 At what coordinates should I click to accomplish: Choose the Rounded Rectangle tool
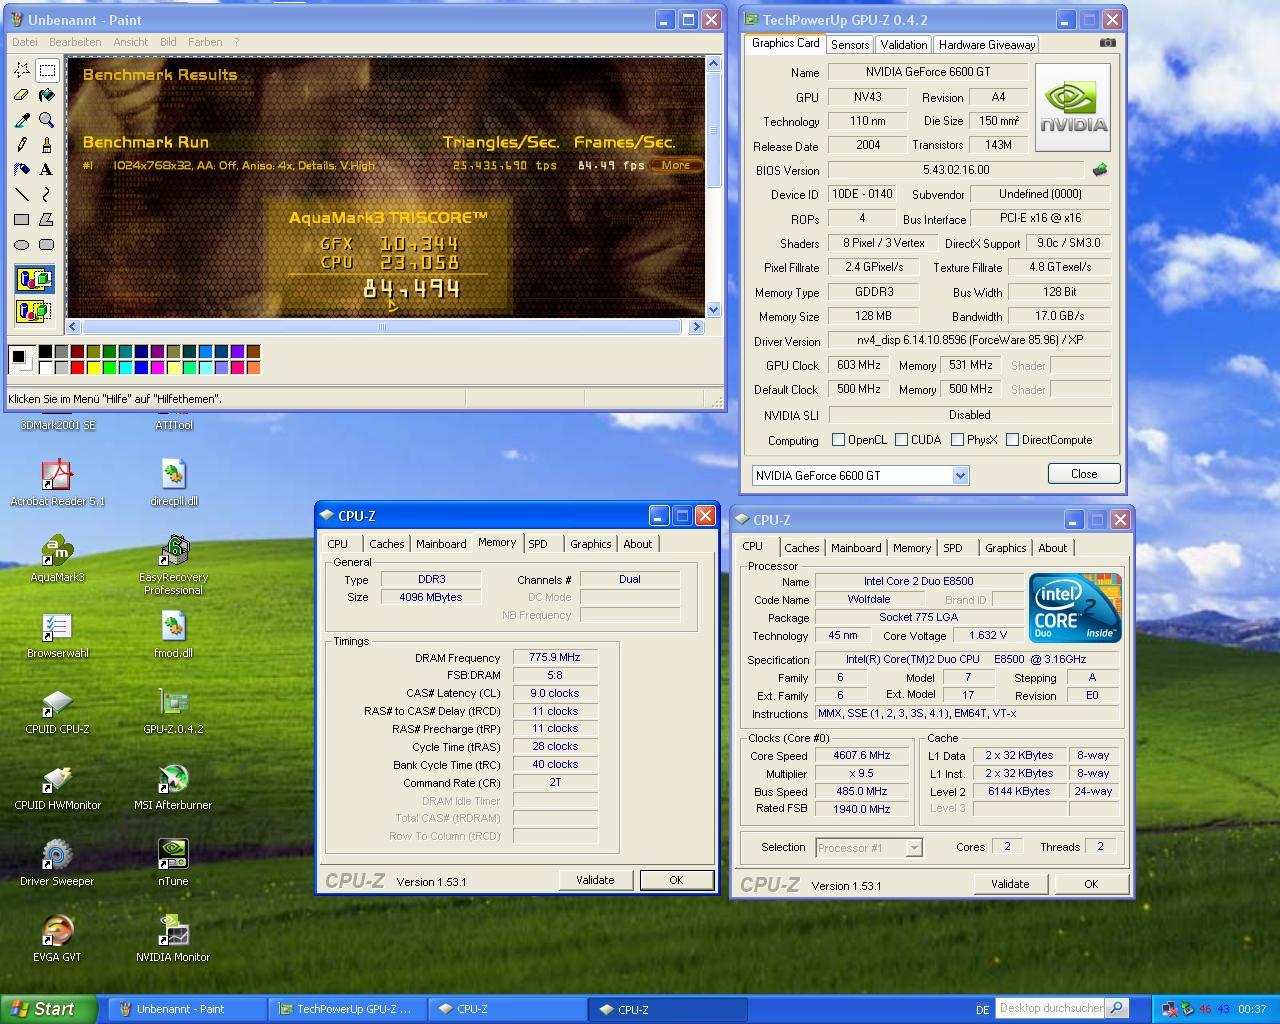coord(46,245)
